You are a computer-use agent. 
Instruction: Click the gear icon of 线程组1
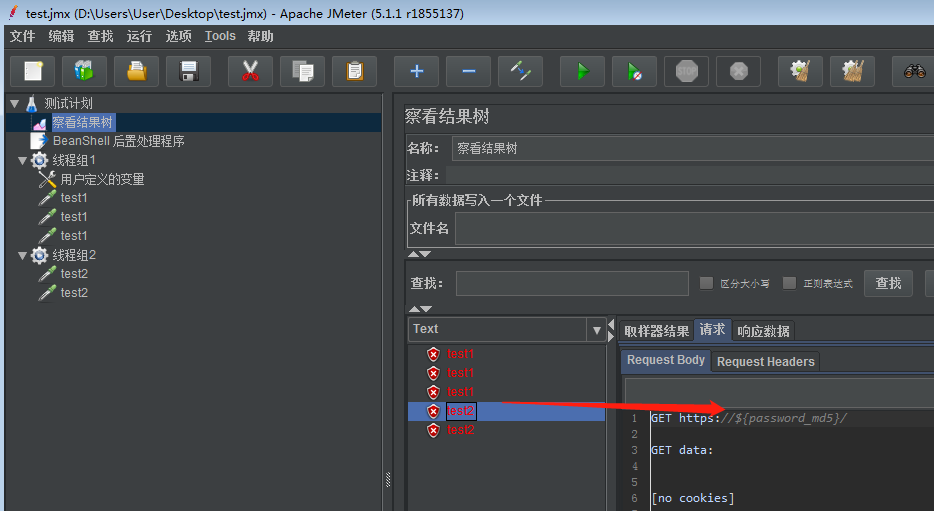coord(39,160)
